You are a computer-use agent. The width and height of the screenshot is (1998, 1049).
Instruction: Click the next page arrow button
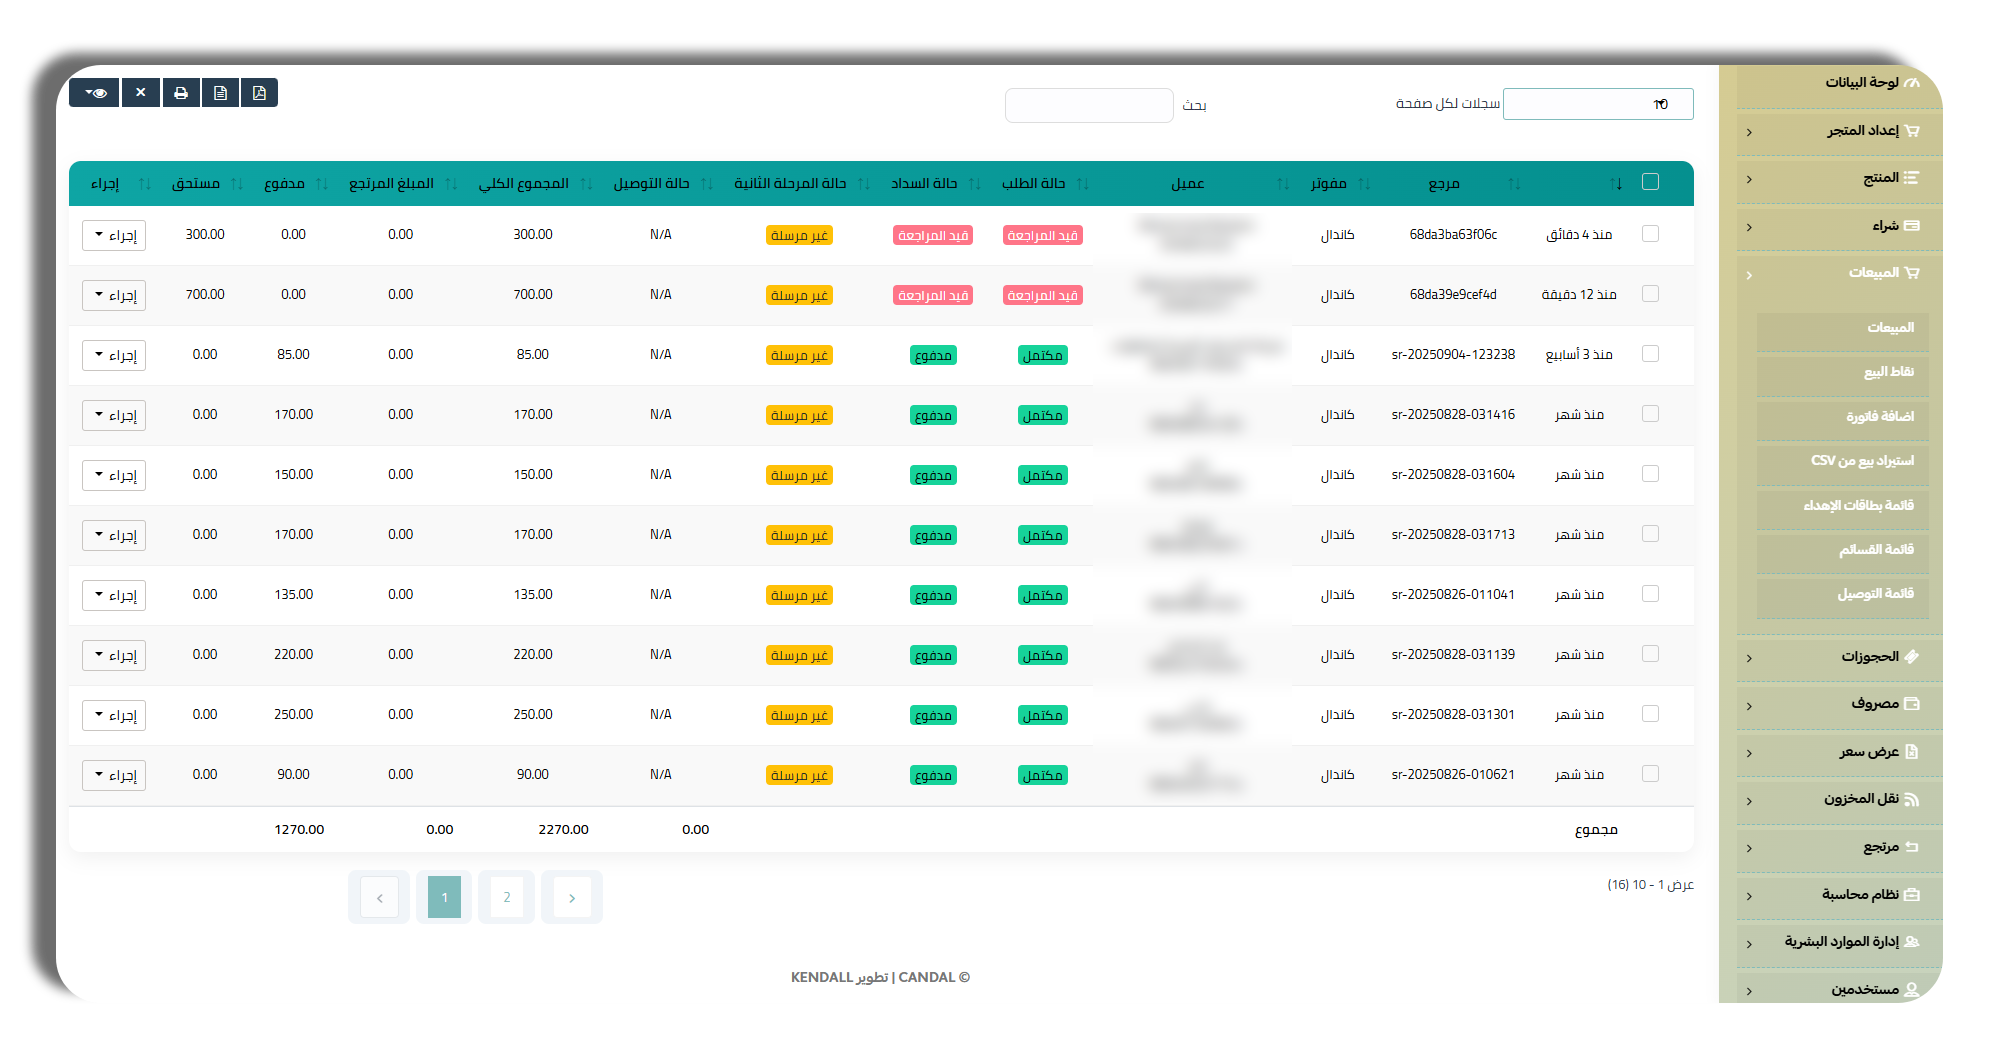pyautogui.click(x=572, y=897)
